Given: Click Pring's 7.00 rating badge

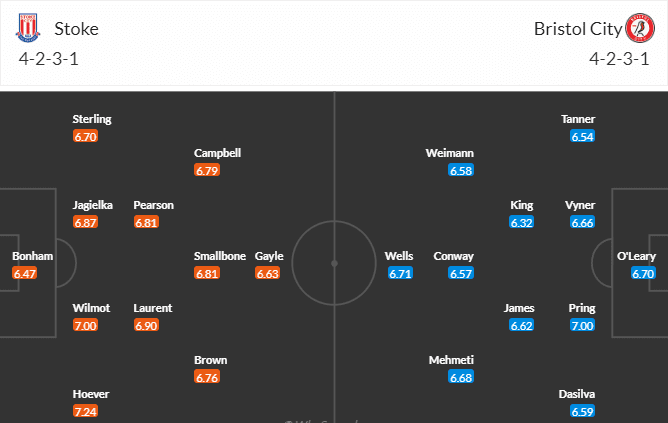Looking at the screenshot, I should (581, 325).
